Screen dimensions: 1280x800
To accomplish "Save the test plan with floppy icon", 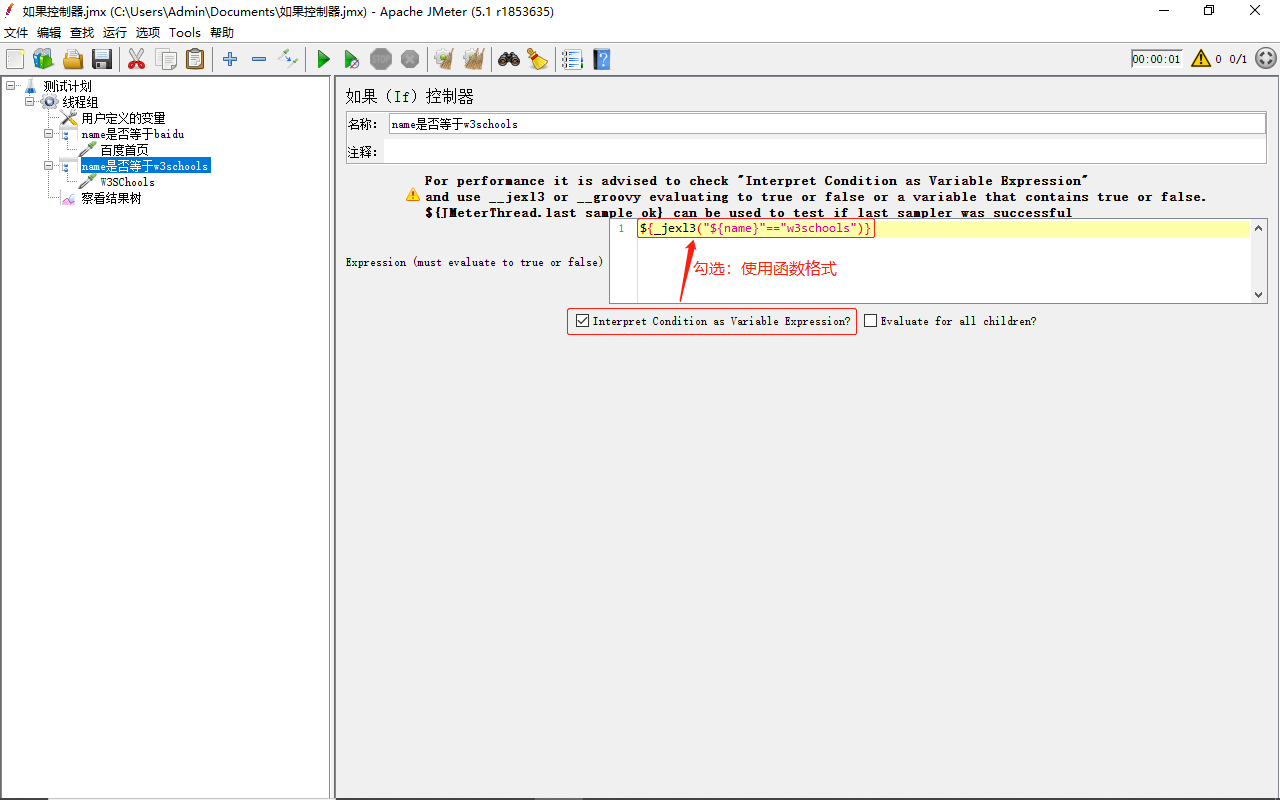I will [102, 59].
